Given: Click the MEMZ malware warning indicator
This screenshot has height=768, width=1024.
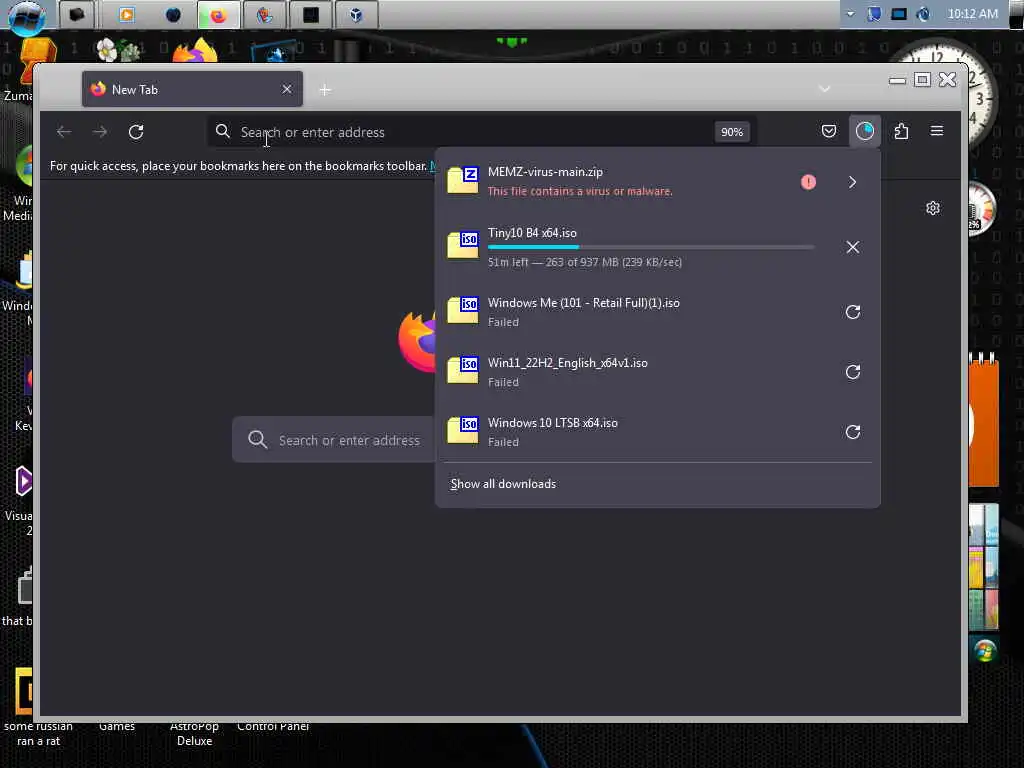Looking at the screenshot, I should [x=808, y=182].
